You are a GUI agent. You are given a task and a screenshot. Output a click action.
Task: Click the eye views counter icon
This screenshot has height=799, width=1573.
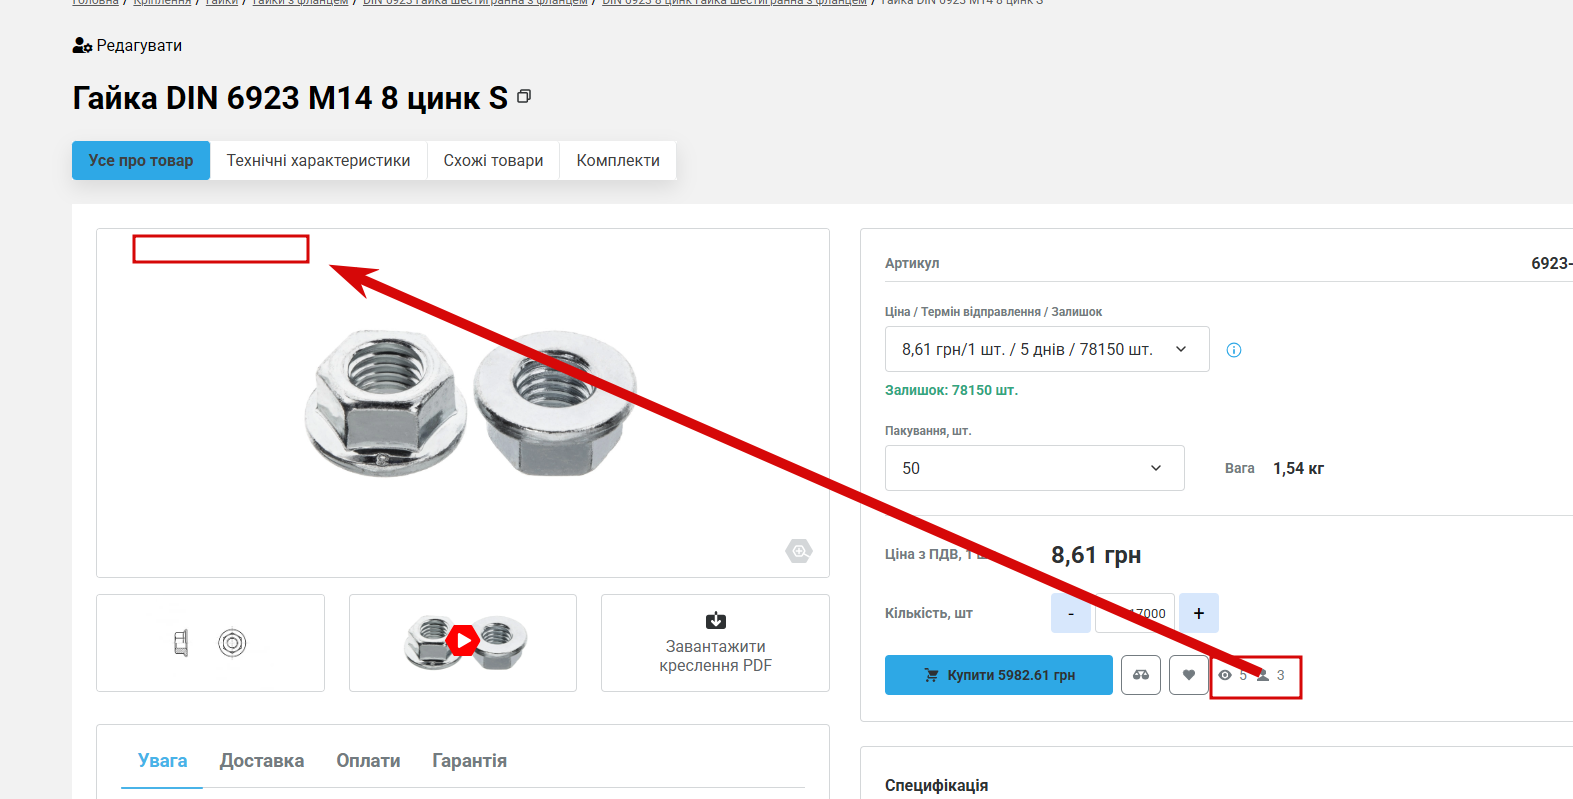(1225, 675)
